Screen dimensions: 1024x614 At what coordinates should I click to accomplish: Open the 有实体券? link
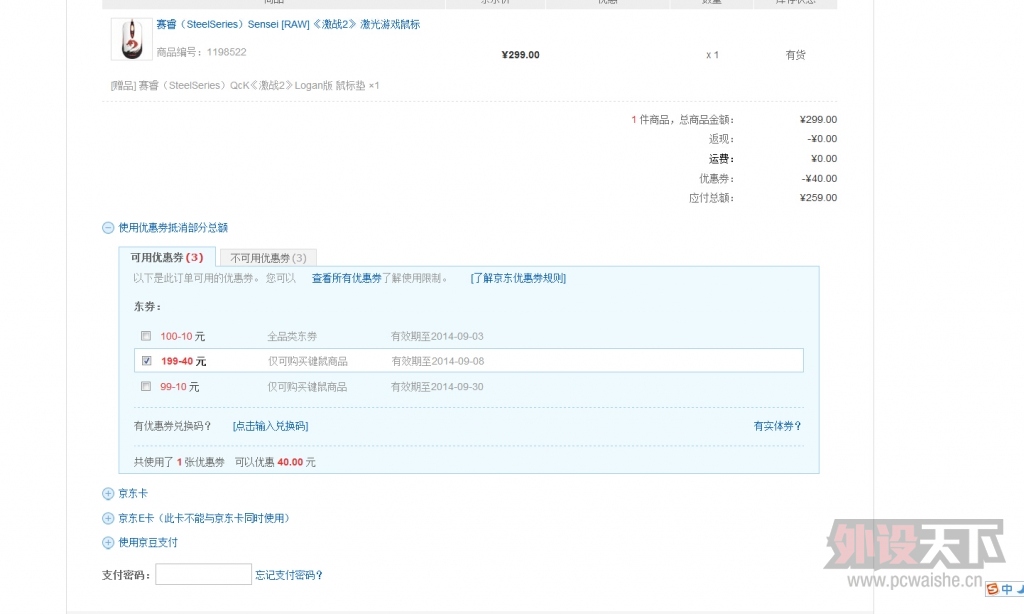(x=777, y=426)
